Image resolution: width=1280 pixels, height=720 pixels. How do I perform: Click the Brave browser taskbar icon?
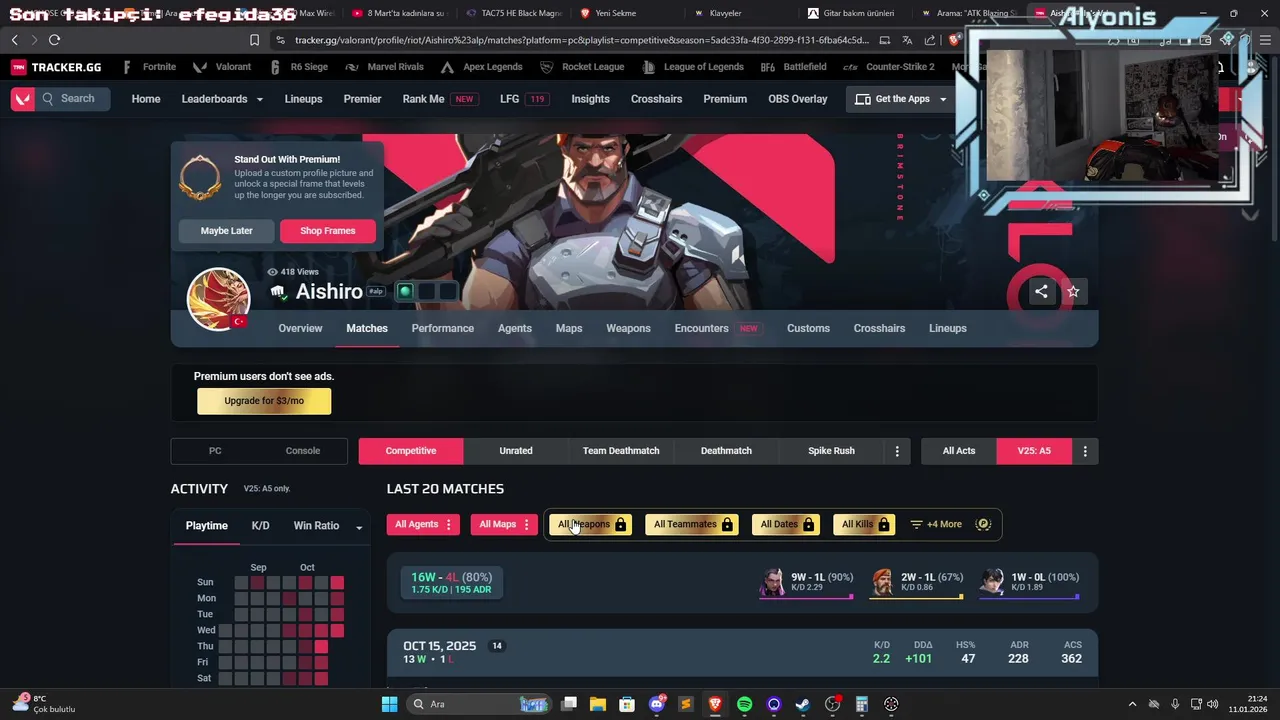pyautogui.click(x=715, y=704)
